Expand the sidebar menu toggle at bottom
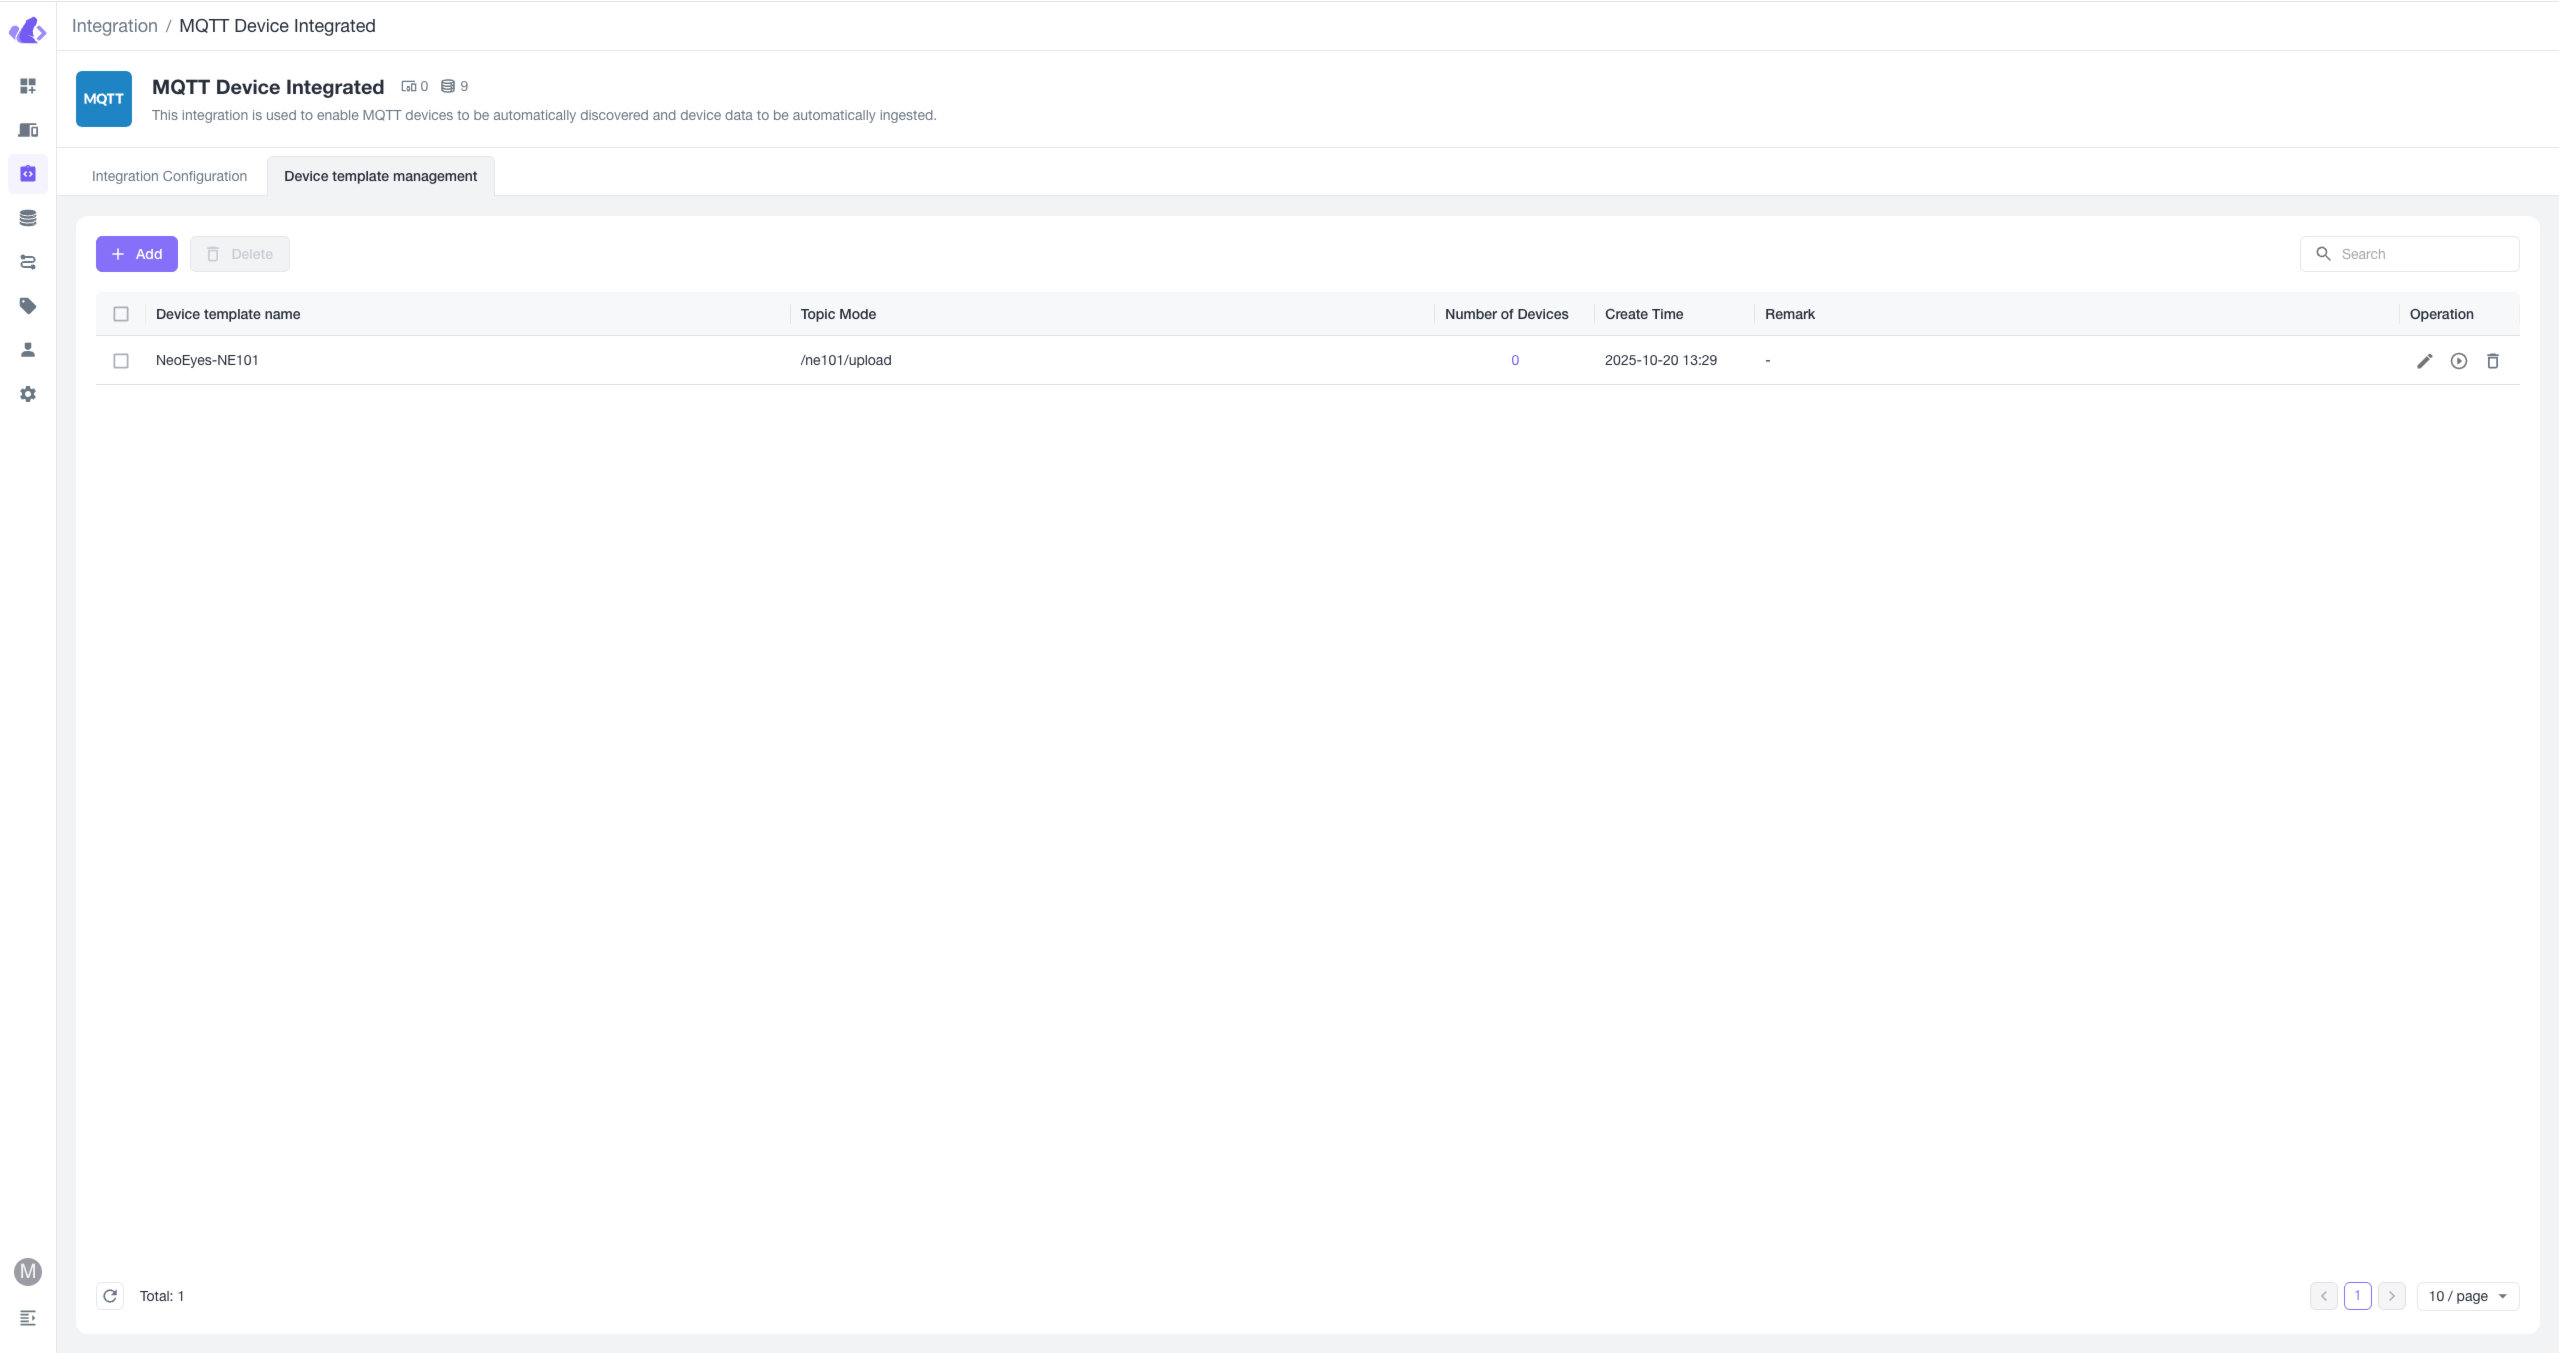 point(28,1318)
